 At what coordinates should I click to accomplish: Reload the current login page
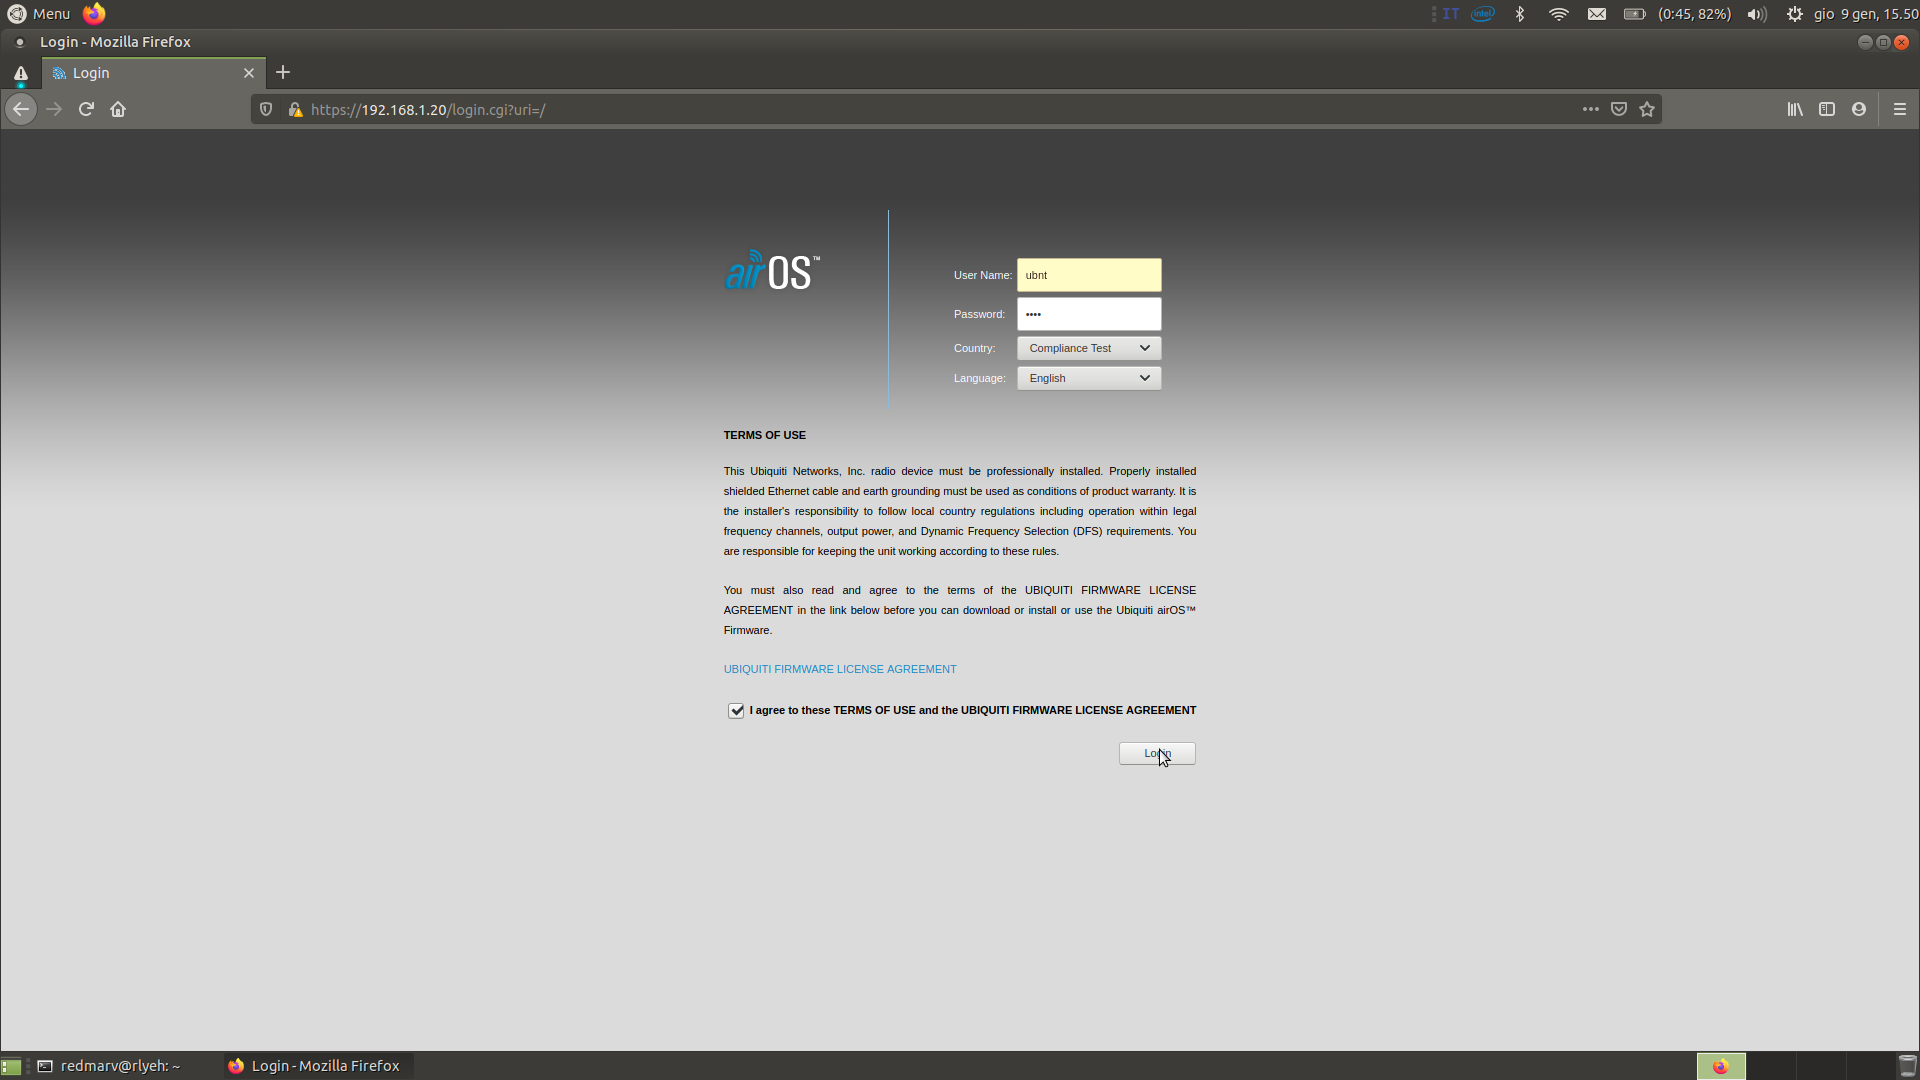point(86,109)
